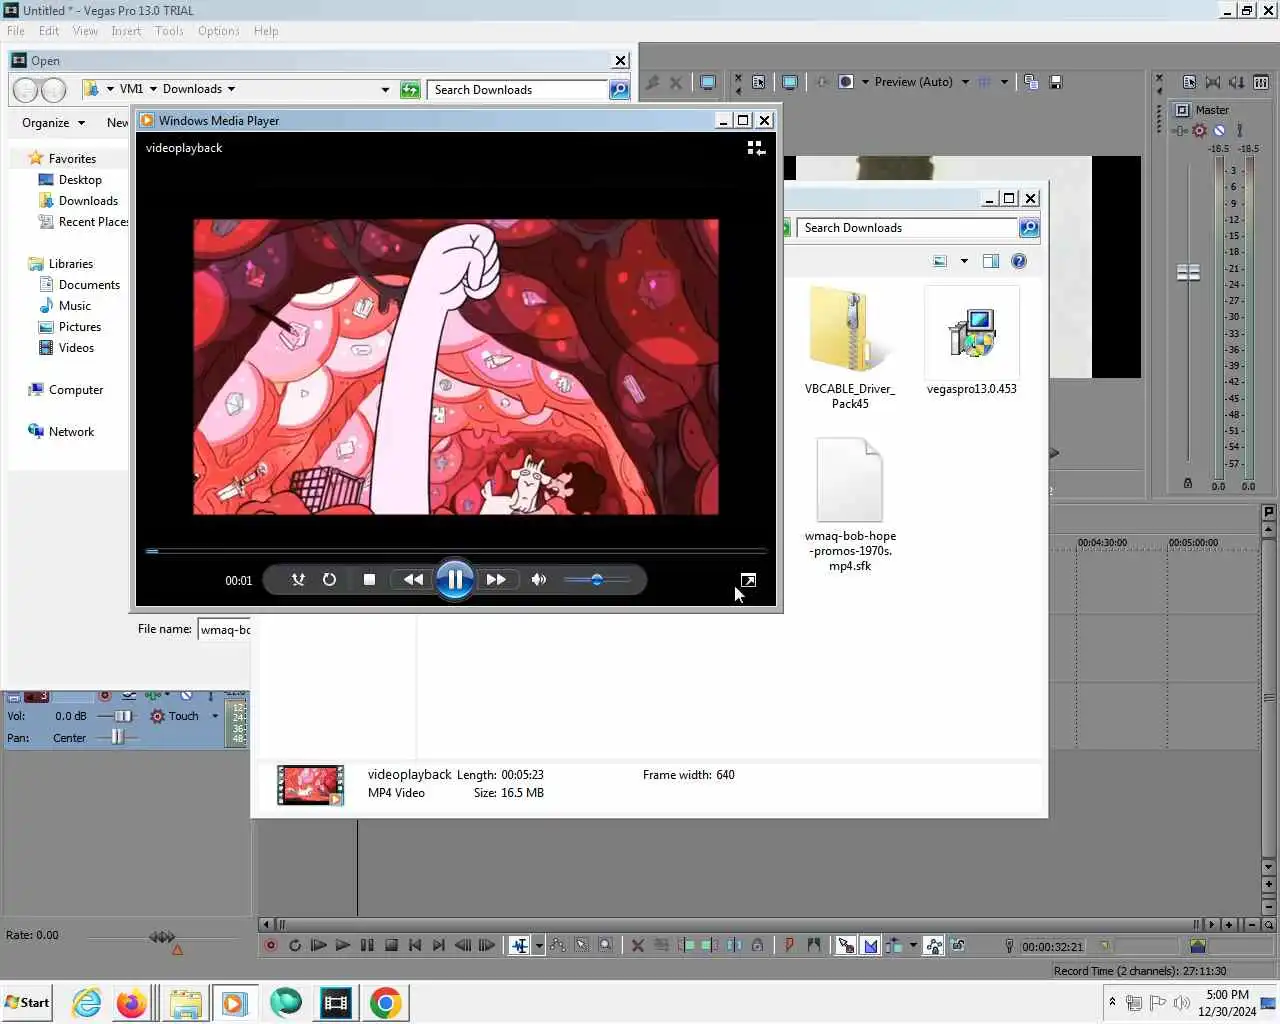Screen dimensions: 1280x1024
Task: Select Desktop in the navigation pane
Action: [x=80, y=180]
